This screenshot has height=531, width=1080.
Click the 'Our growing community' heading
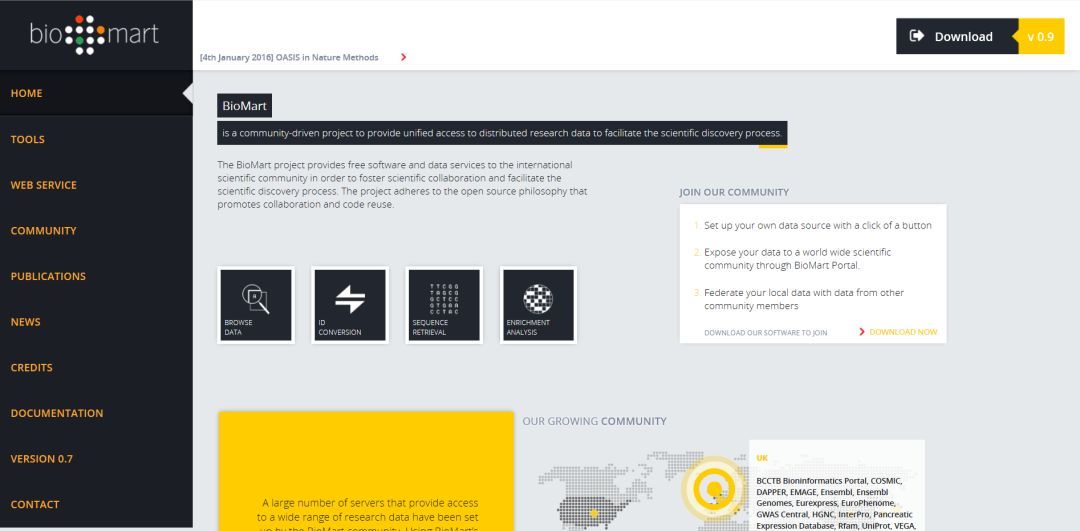[x=594, y=421]
